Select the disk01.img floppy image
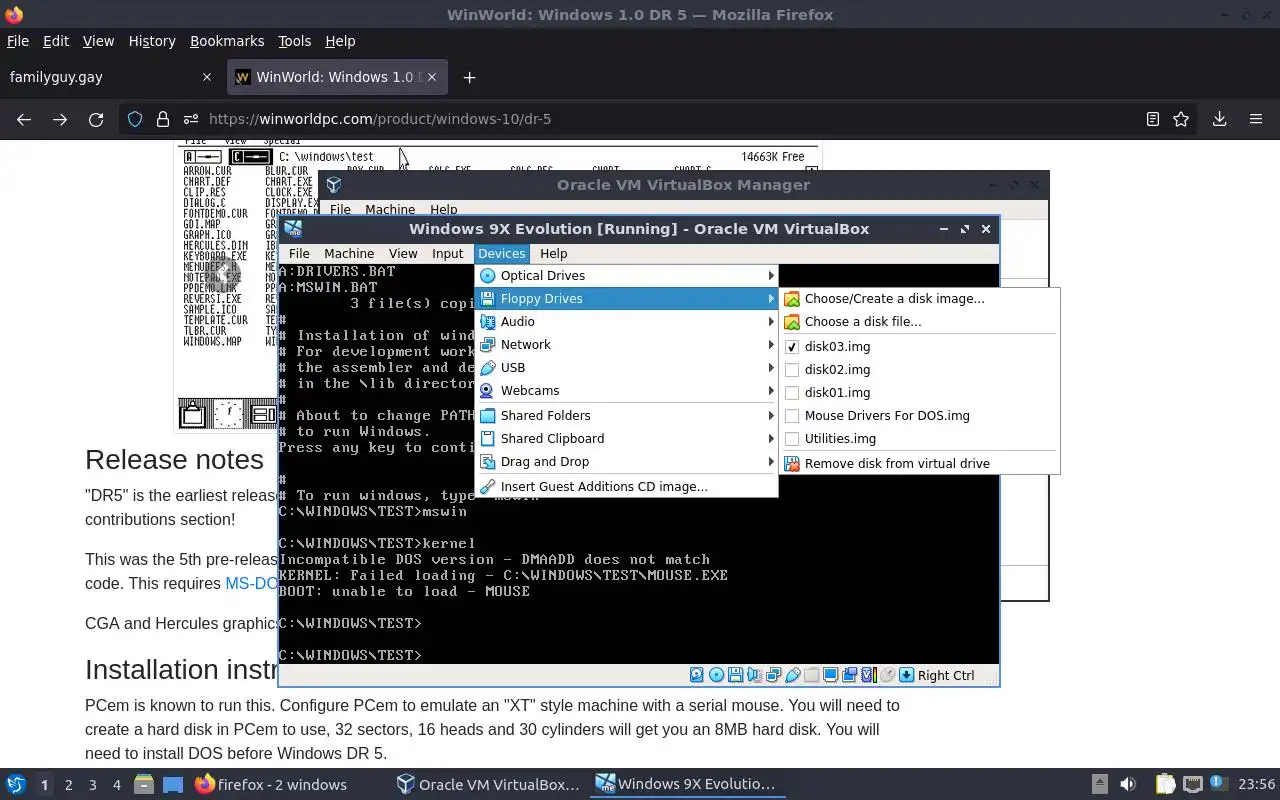This screenshot has height=800, width=1280. click(x=919, y=392)
